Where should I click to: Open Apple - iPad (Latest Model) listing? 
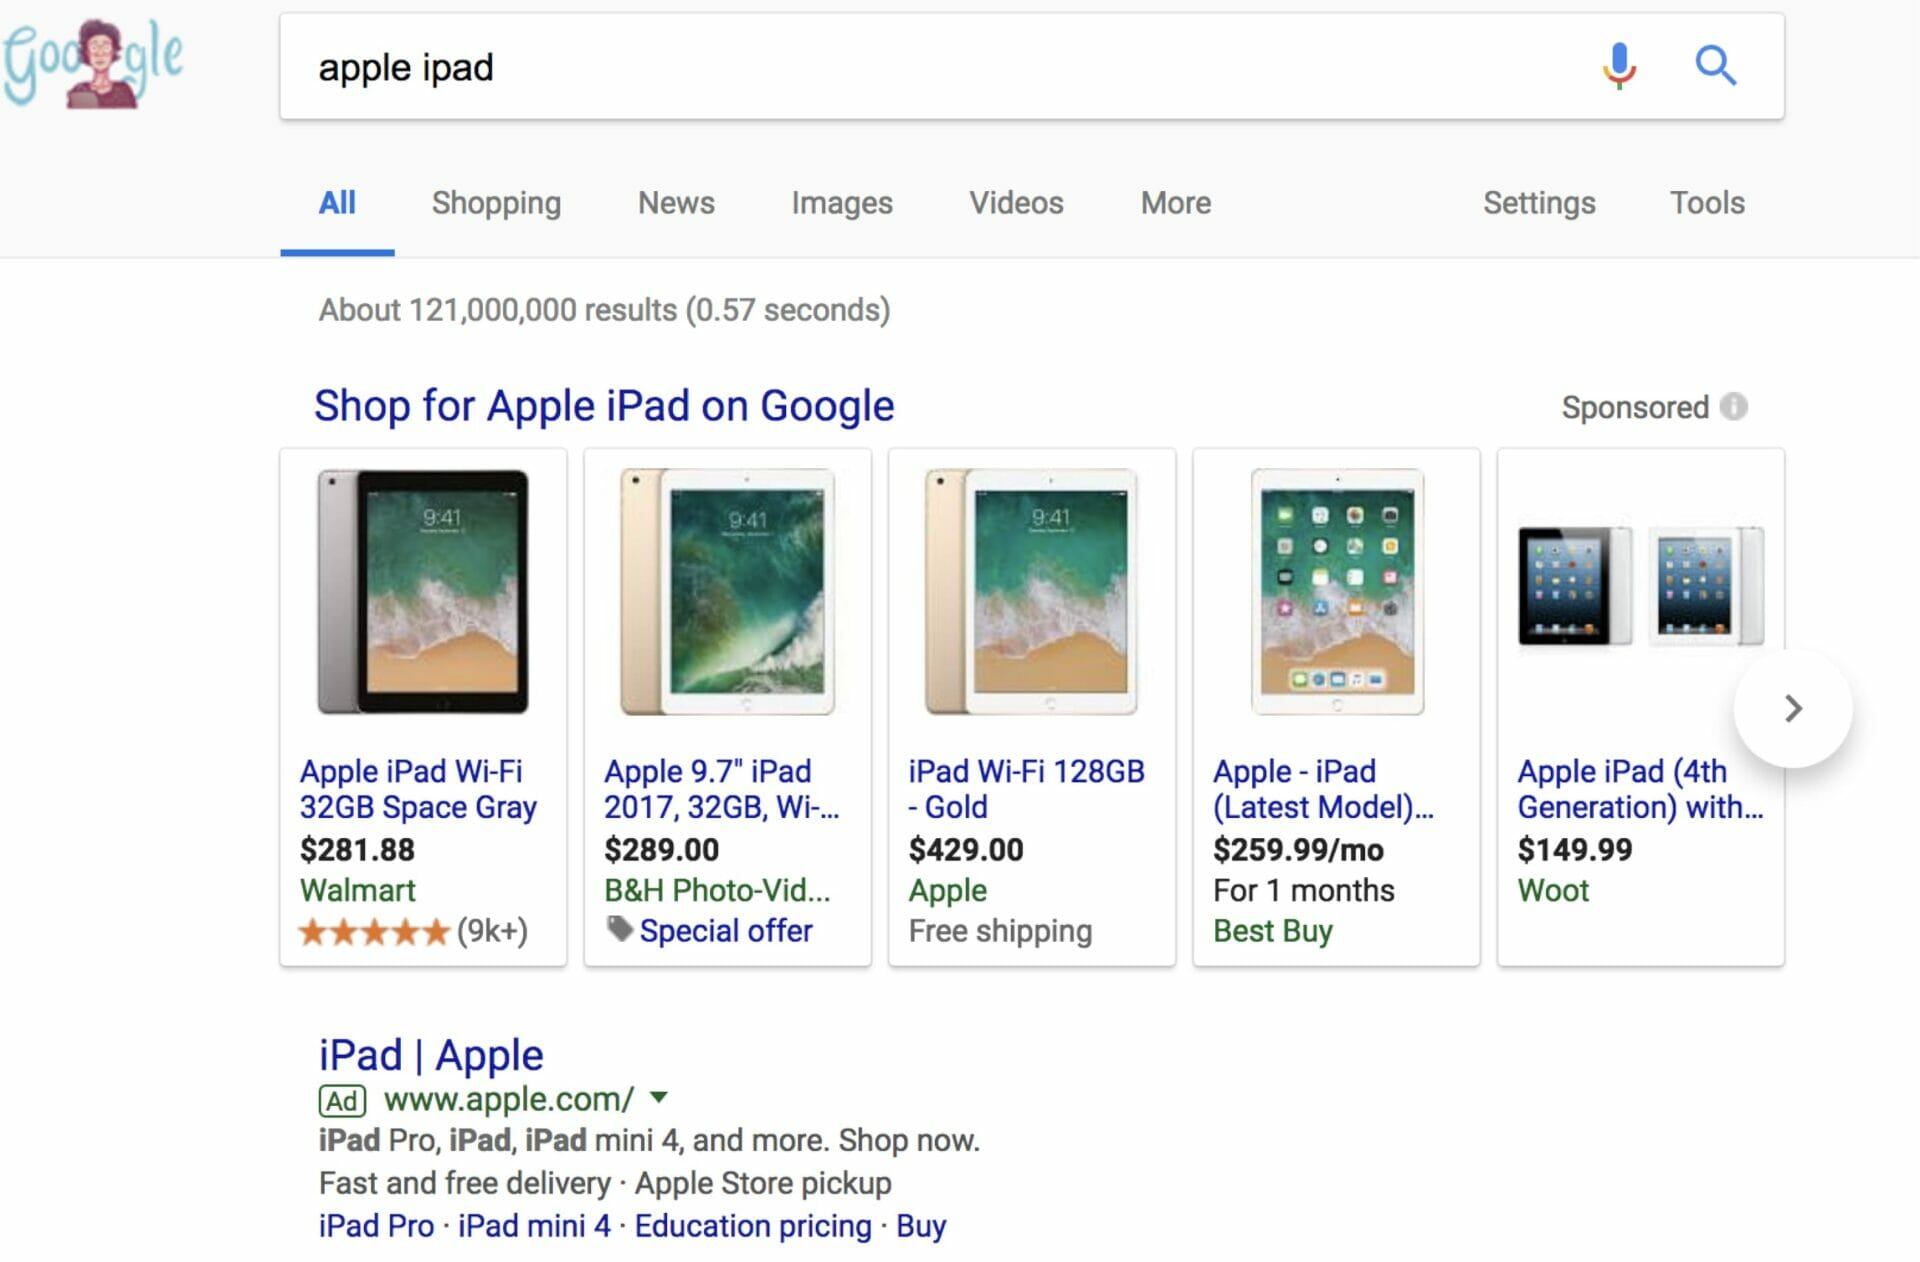click(x=1322, y=789)
